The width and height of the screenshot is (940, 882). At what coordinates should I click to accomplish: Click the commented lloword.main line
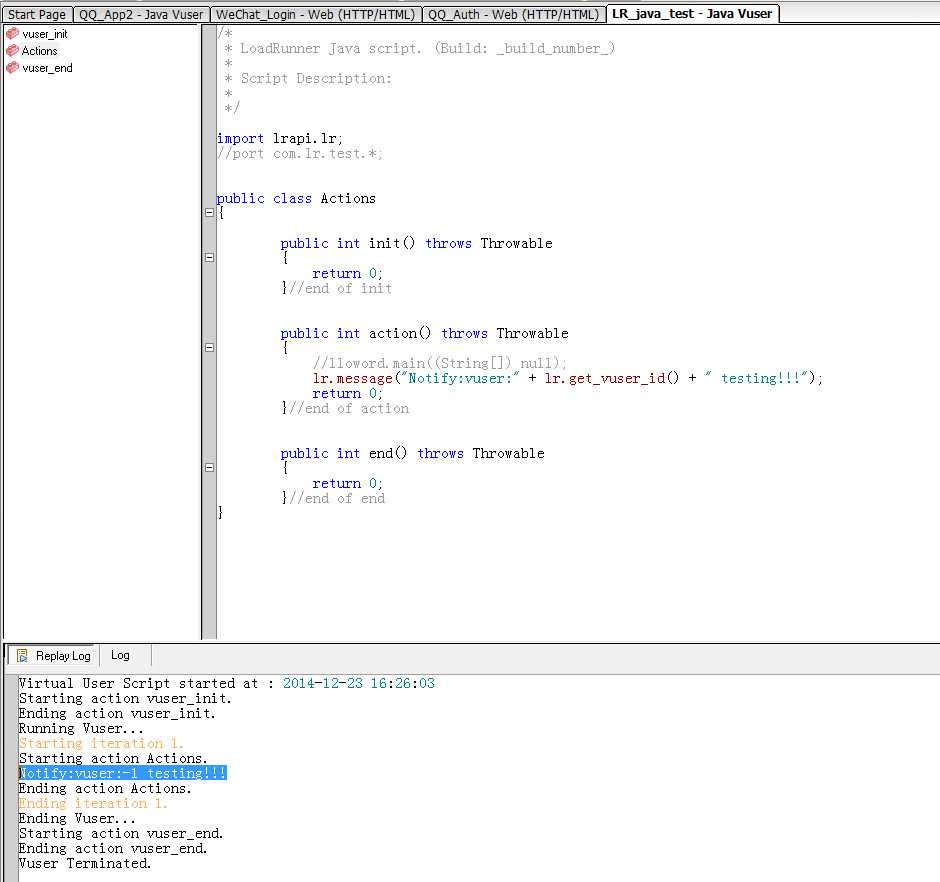[x=439, y=363]
